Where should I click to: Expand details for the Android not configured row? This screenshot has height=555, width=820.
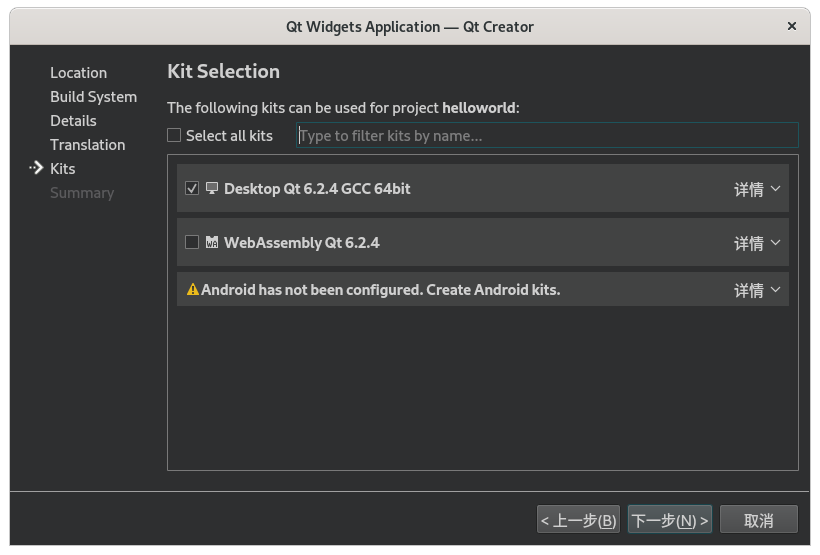click(757, 290)
